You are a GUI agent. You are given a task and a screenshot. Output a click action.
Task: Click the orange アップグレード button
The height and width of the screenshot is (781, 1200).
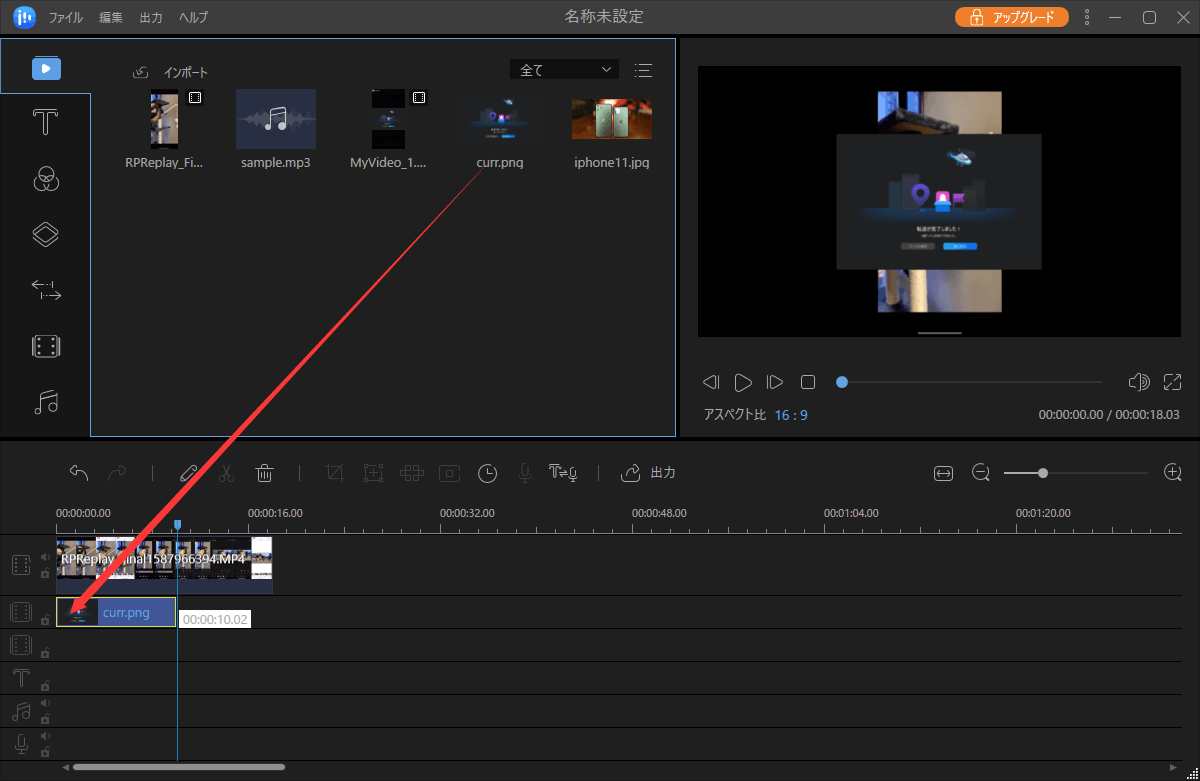(1011, 18)
